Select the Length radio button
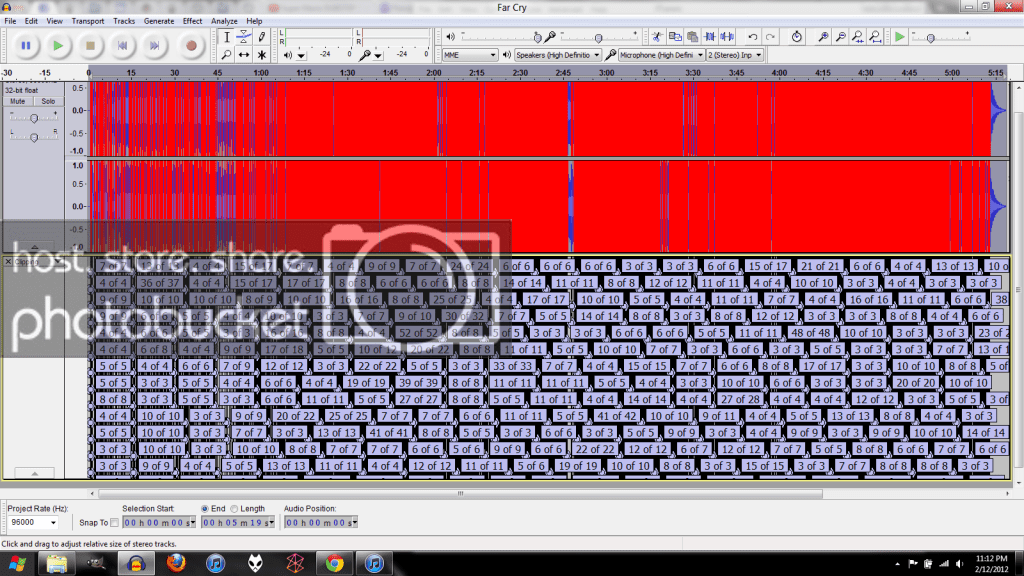 click(x=234, y=509)
